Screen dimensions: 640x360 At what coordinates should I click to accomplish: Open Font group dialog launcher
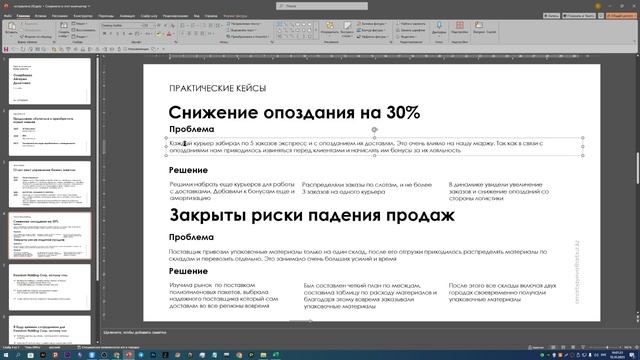[176, 42]
